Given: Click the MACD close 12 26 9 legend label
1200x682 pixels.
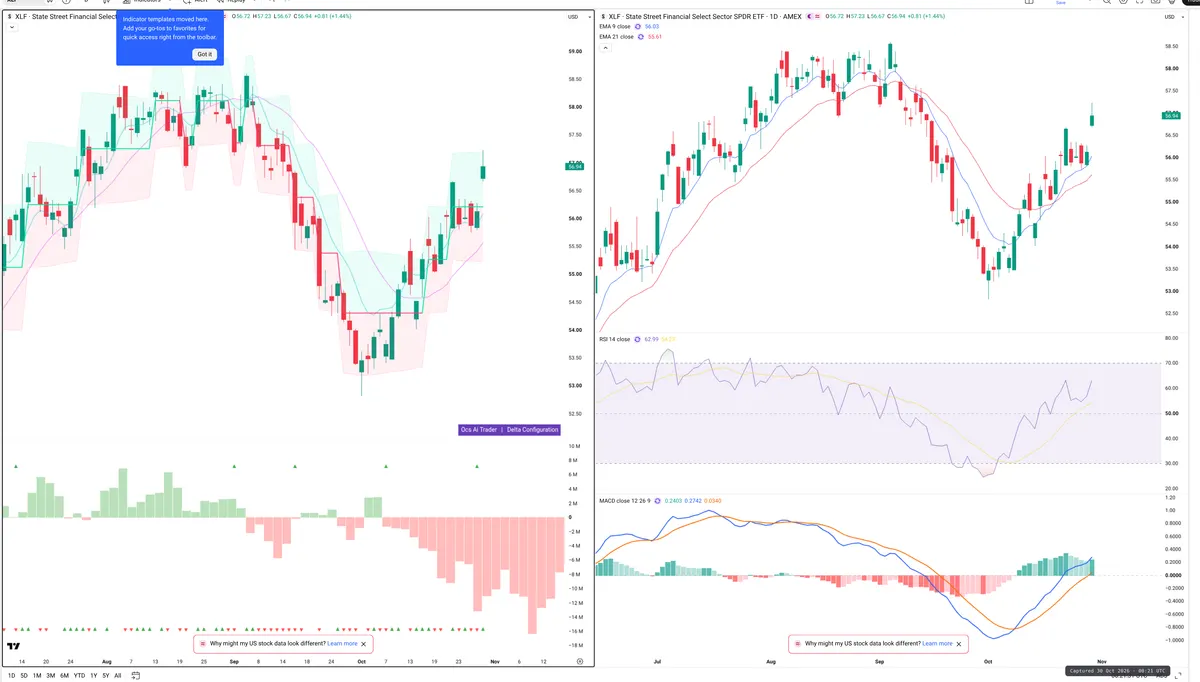Looking at the screenshot, I should click(625, 499).
